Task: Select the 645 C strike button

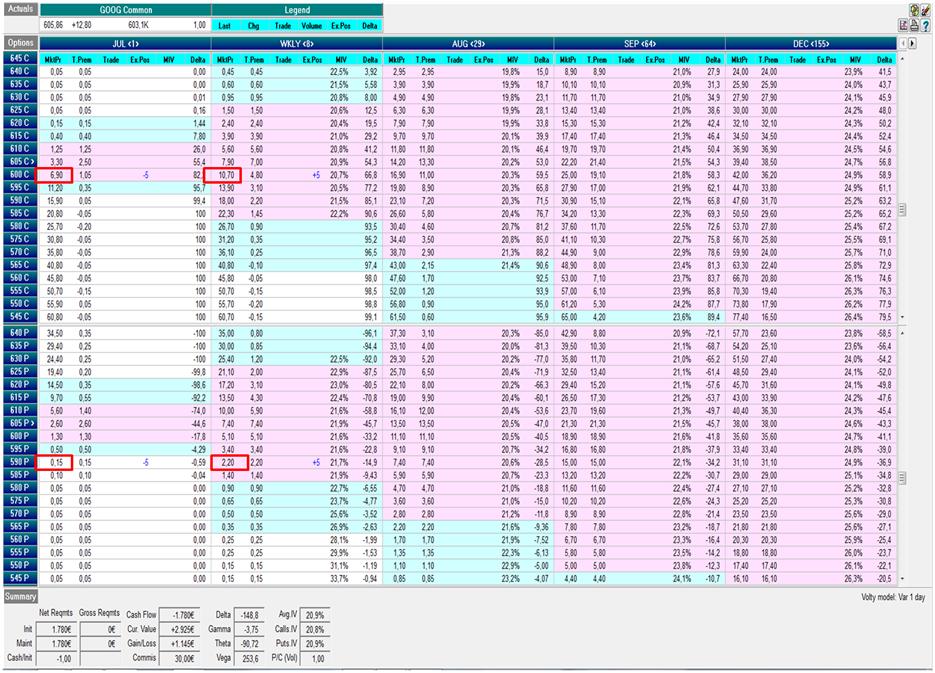Action: (20, 58)
